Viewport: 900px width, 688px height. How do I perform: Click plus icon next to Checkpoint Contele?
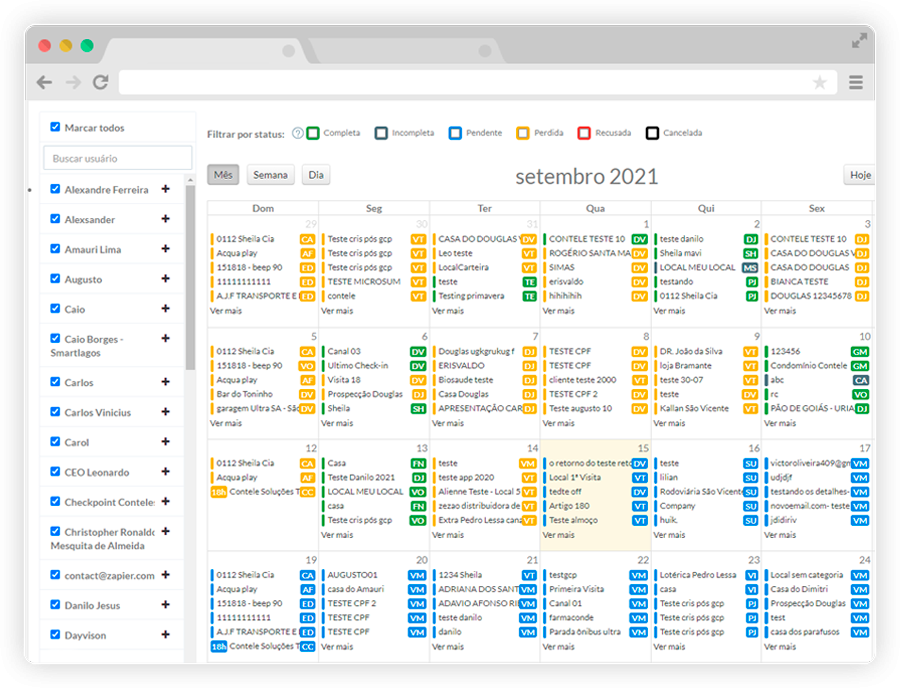click(165, 501)
